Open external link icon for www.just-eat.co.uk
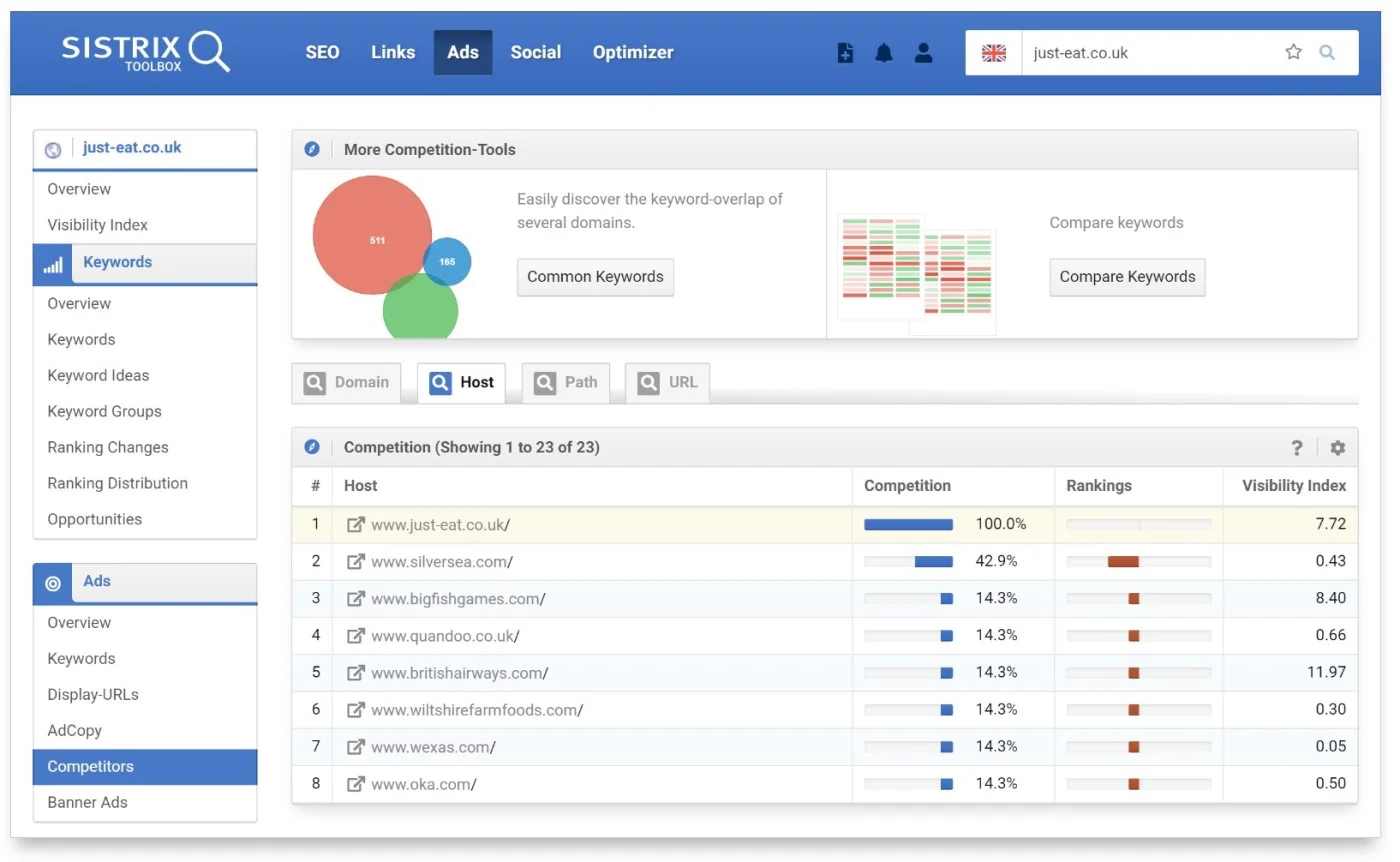1400x862 pixels. tap(355, 524)
